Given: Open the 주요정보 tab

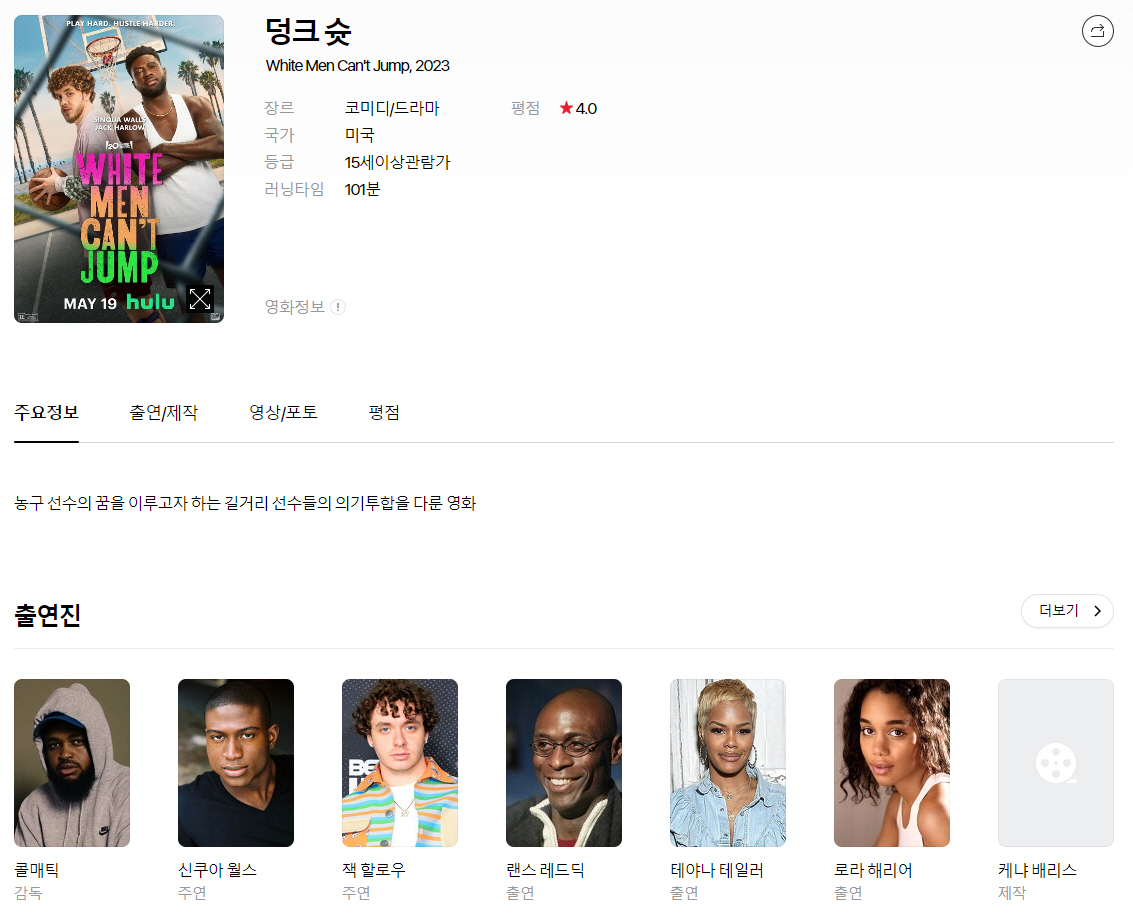Looking at the screenshot, I should pos(46,413).
